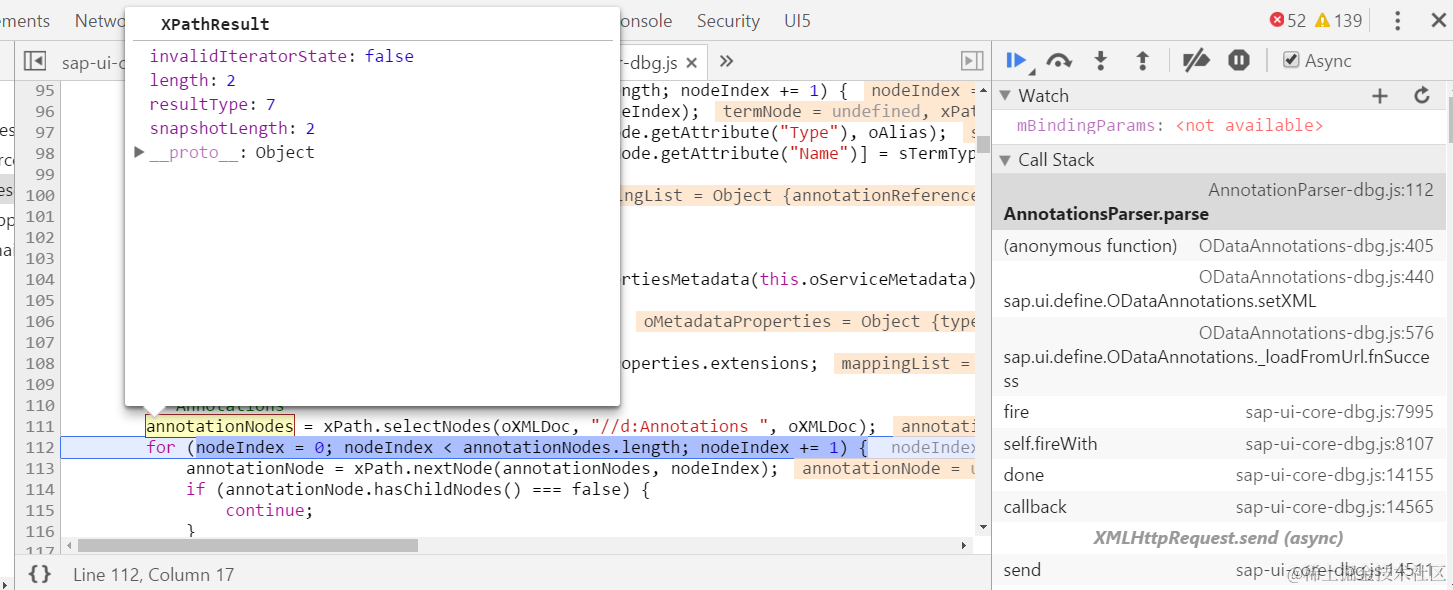Open the DevTools more options menu
This screenshot has width=1453, height=590.
coord(1398,21)
